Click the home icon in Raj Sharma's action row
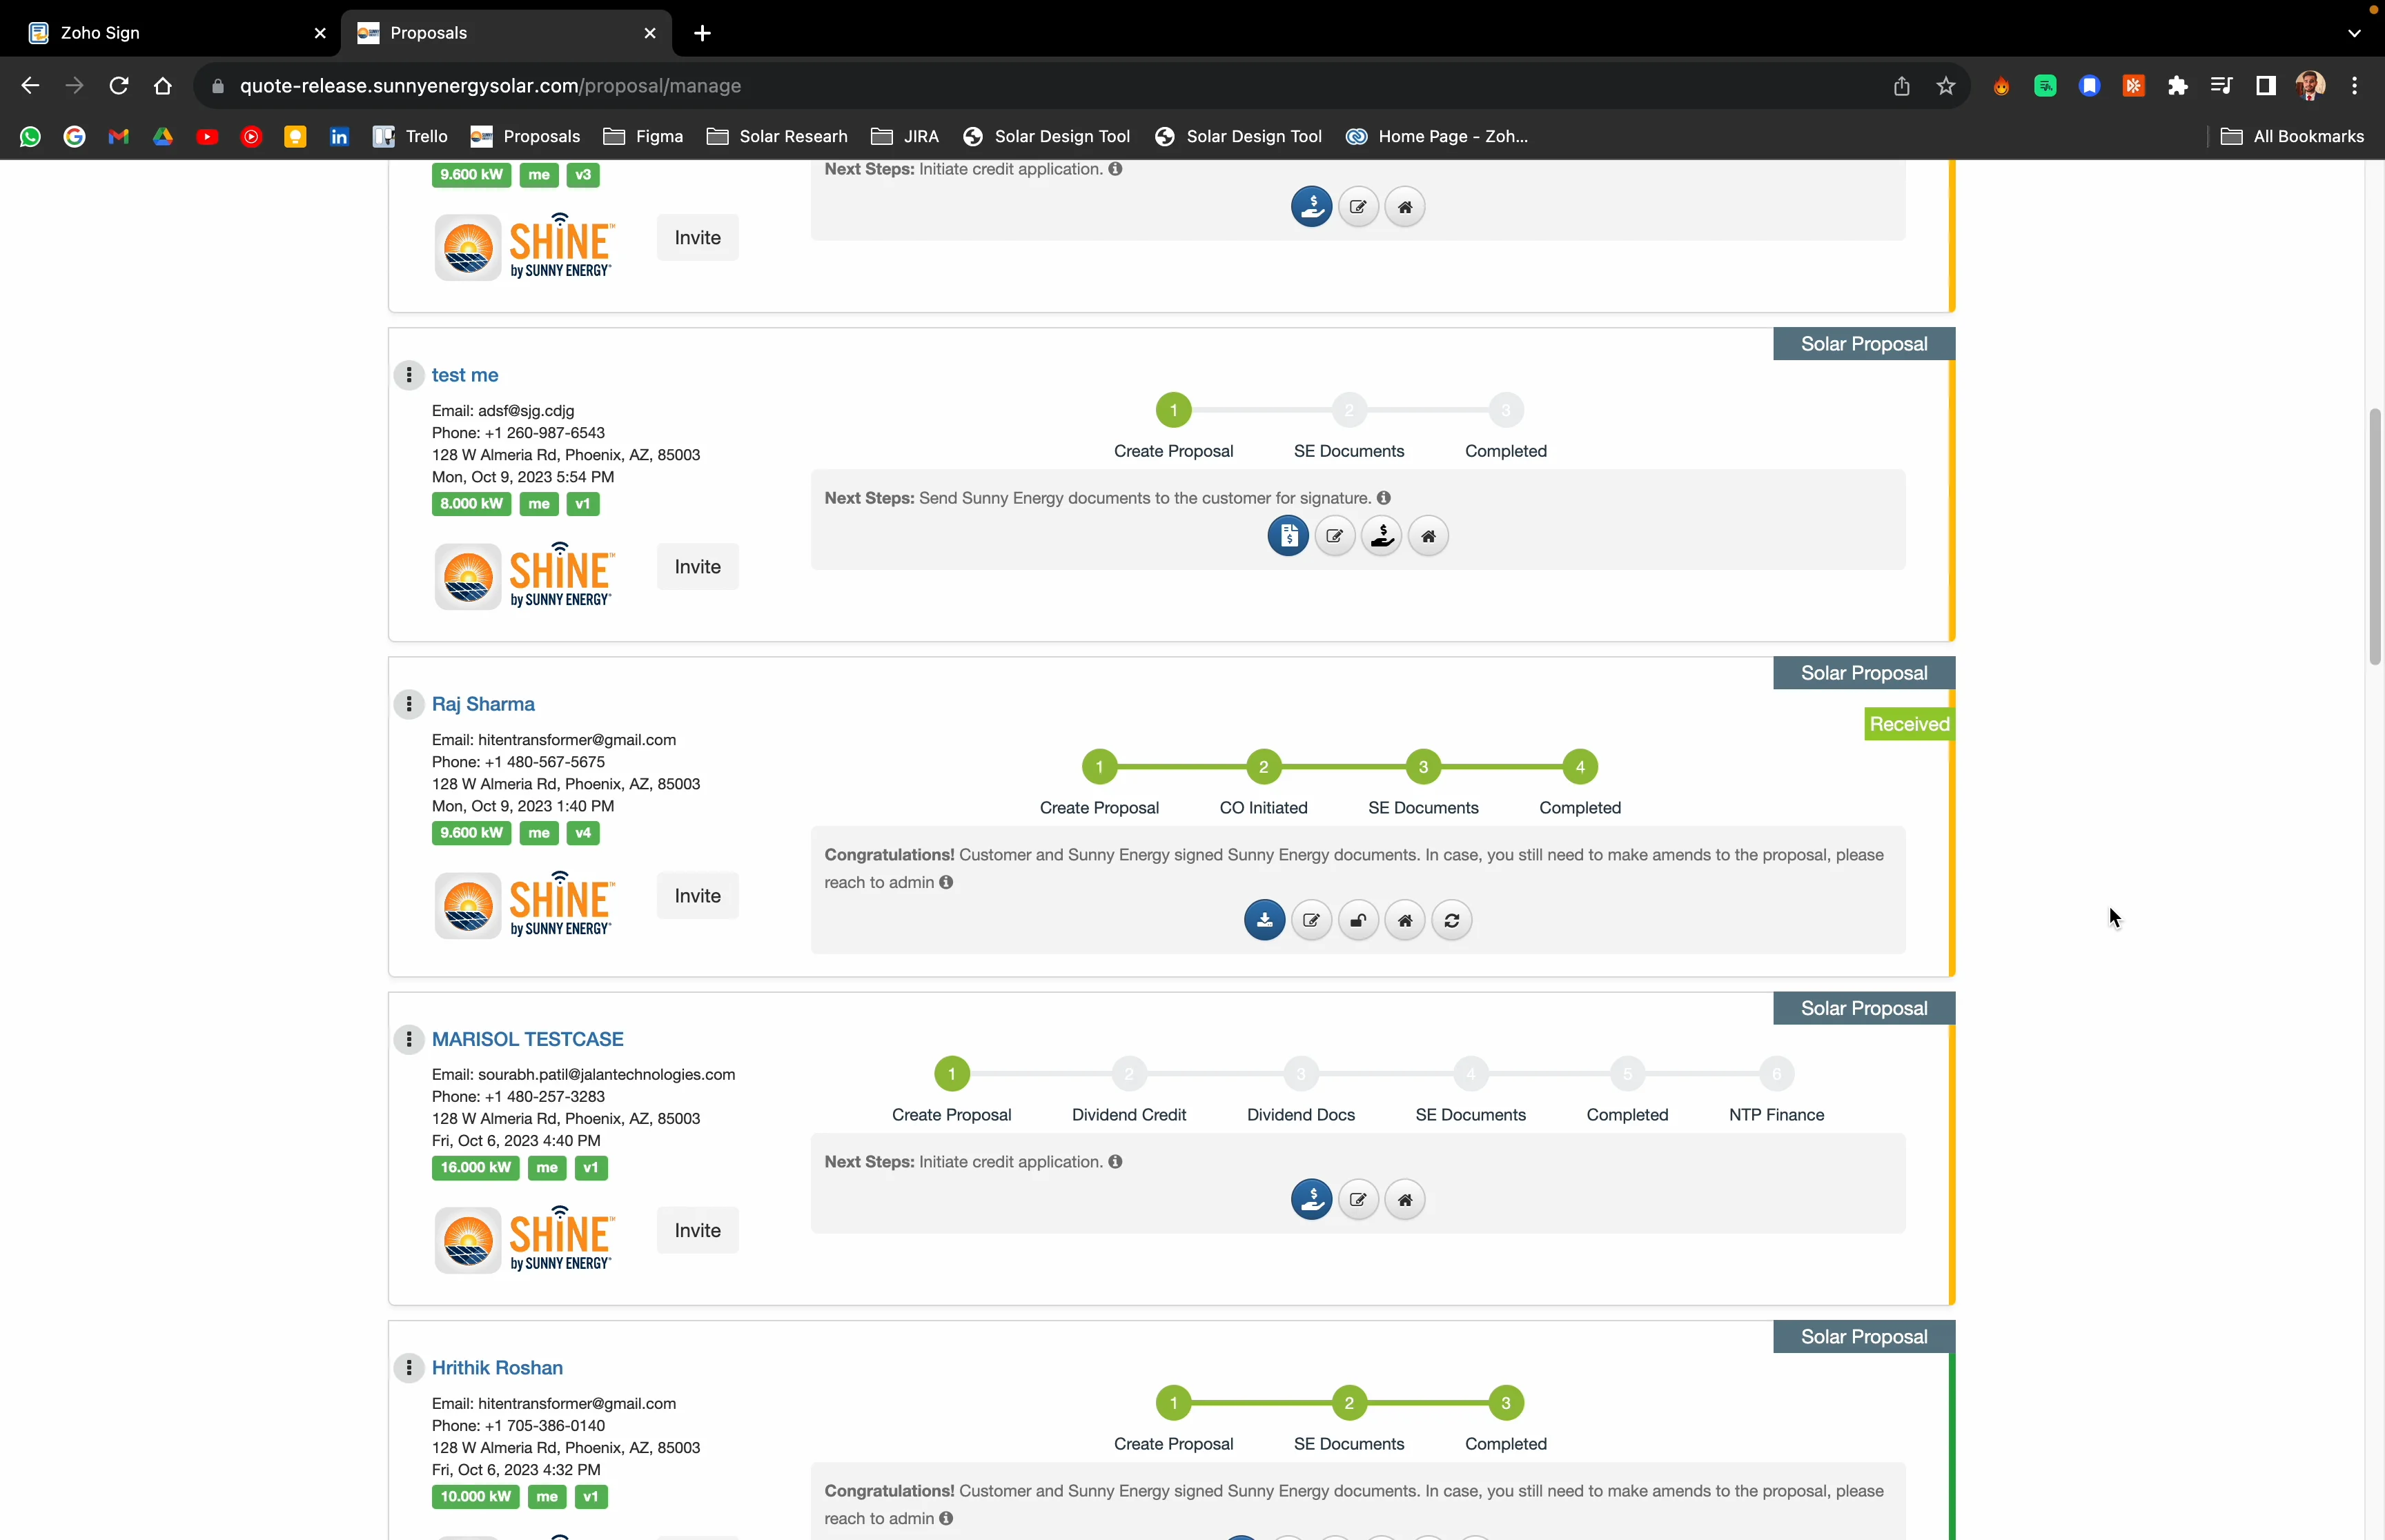 (x=1404, y=919)
